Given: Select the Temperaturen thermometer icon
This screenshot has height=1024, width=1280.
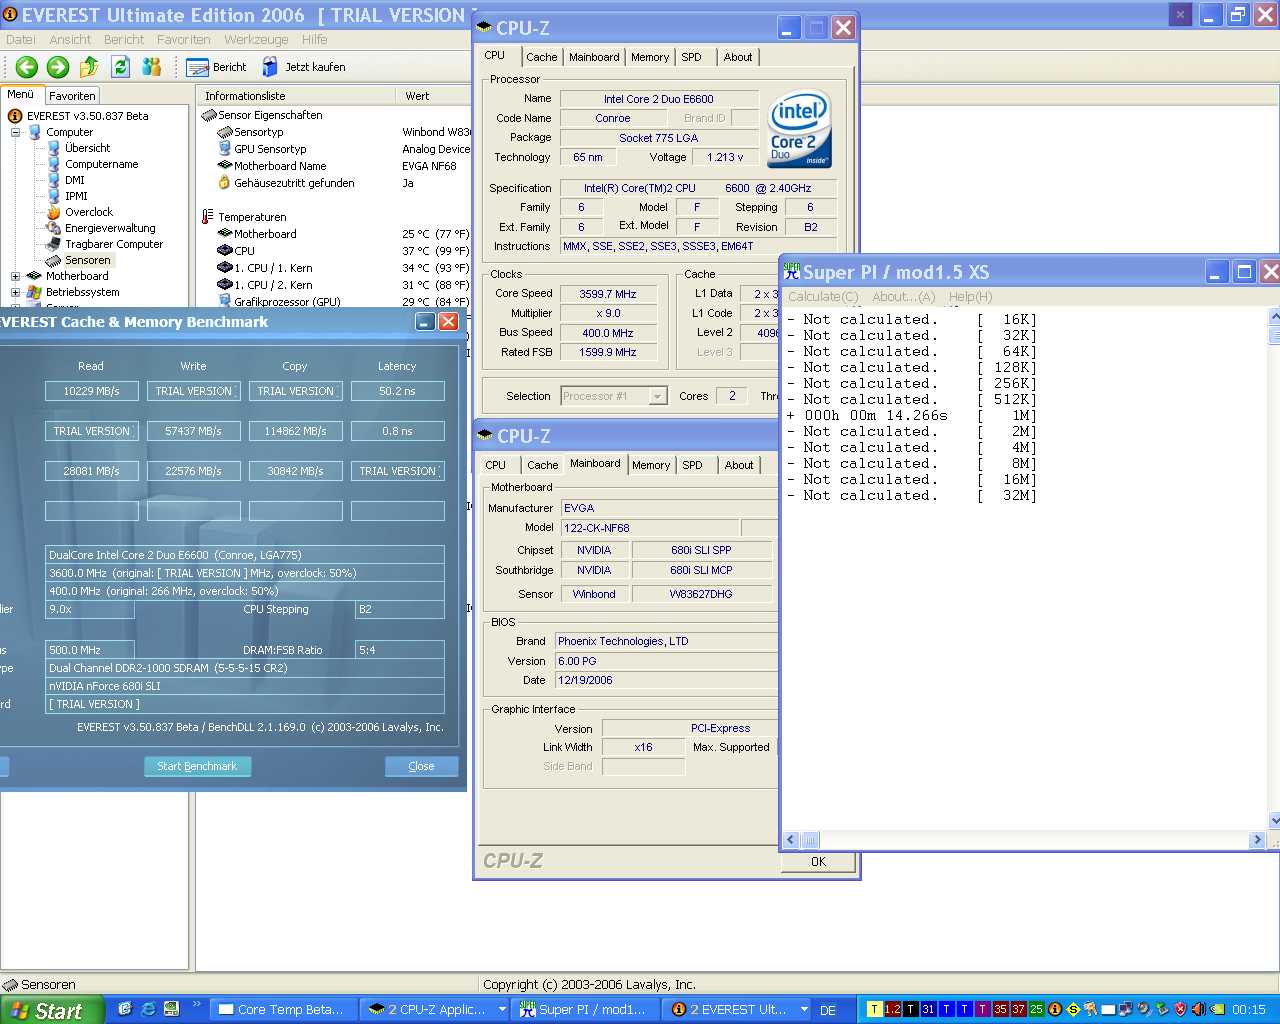Looking at the screenshot, I should 207,217.
